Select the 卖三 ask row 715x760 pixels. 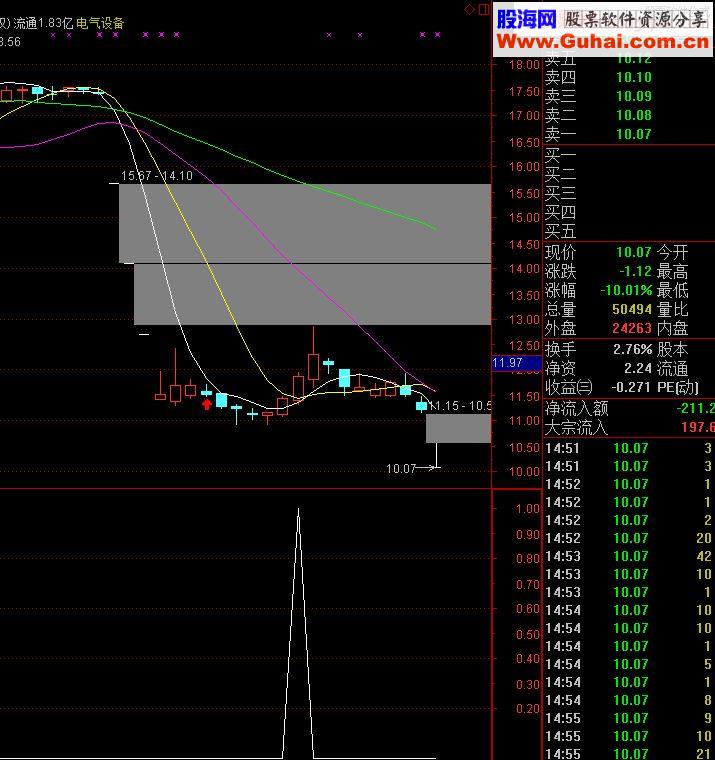pos(629,96)
